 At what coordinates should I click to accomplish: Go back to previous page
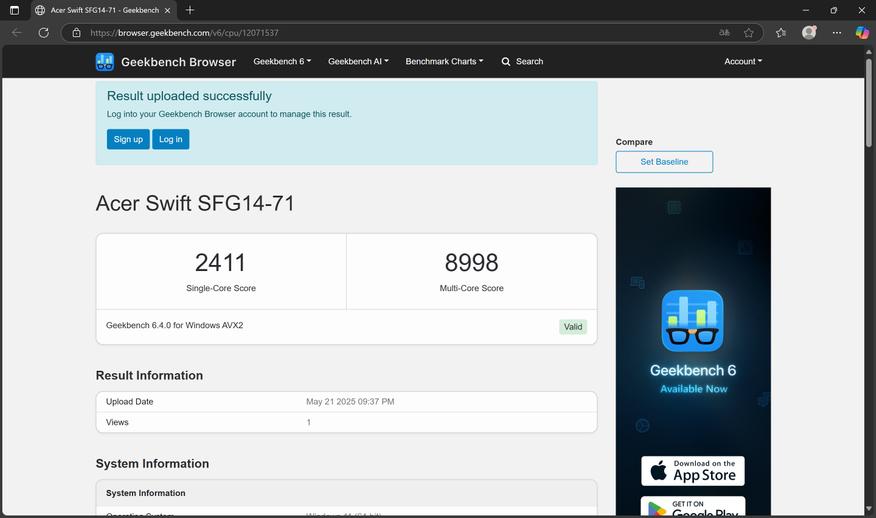(17, 32)
